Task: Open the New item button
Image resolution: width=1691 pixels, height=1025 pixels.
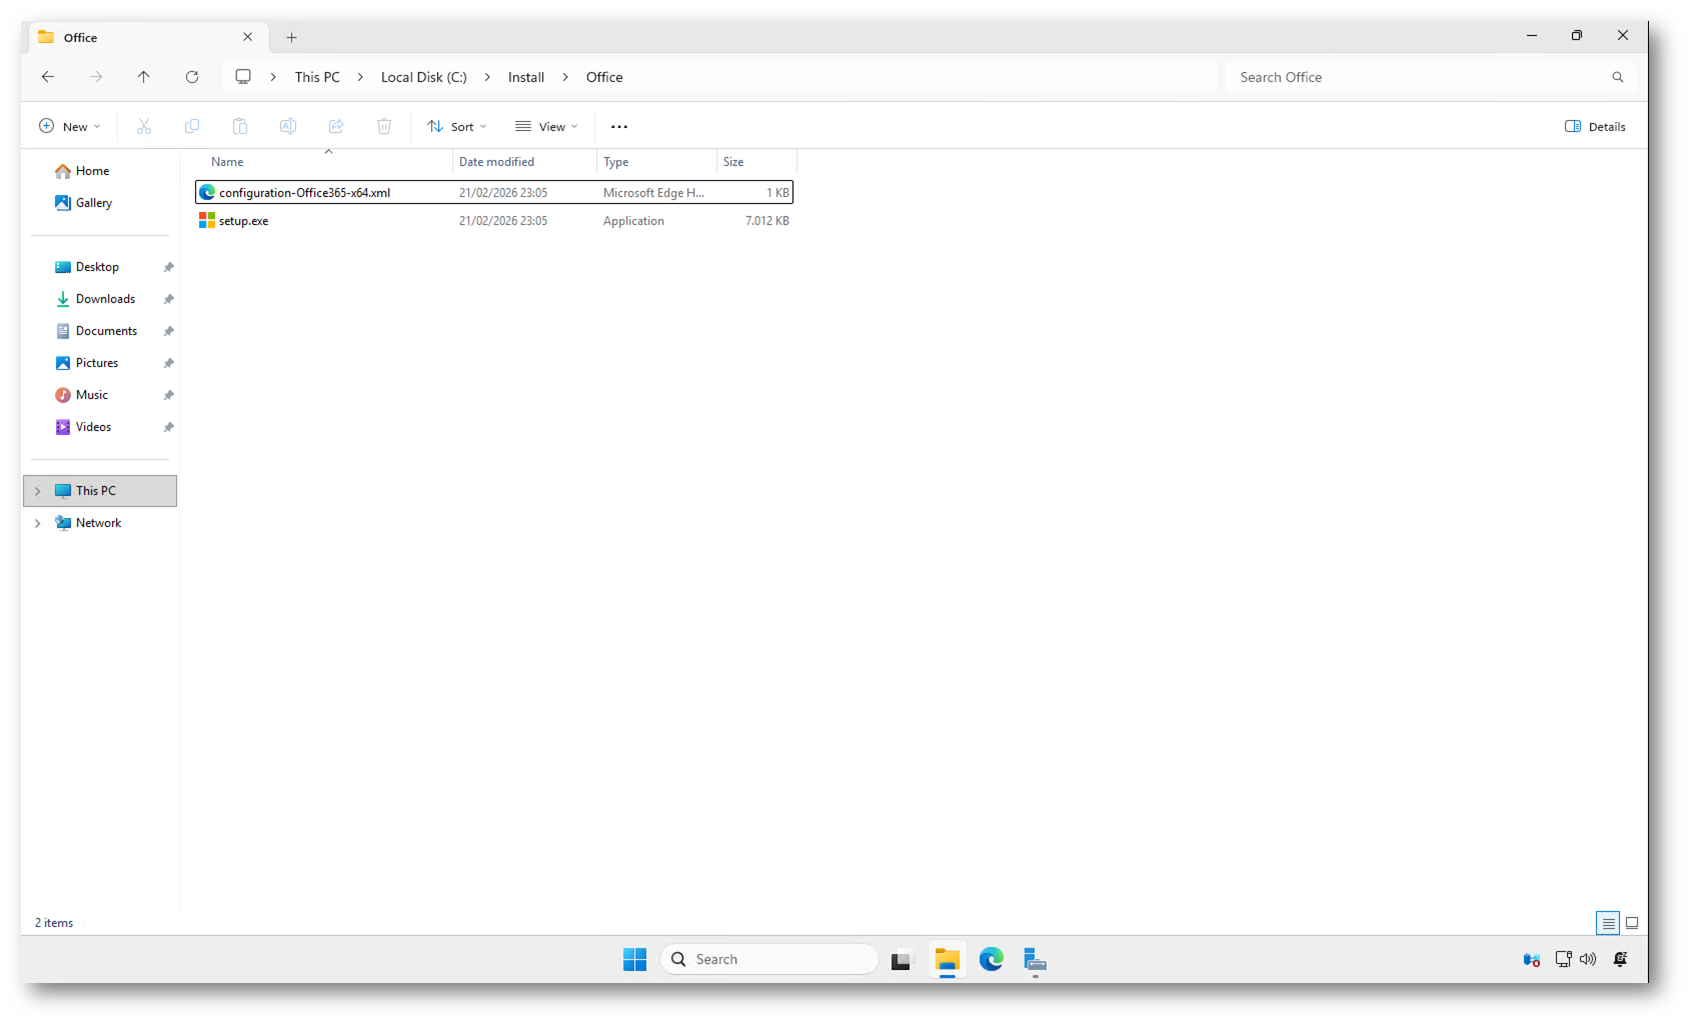Action: pyautogui.click(x=70, y=127)
